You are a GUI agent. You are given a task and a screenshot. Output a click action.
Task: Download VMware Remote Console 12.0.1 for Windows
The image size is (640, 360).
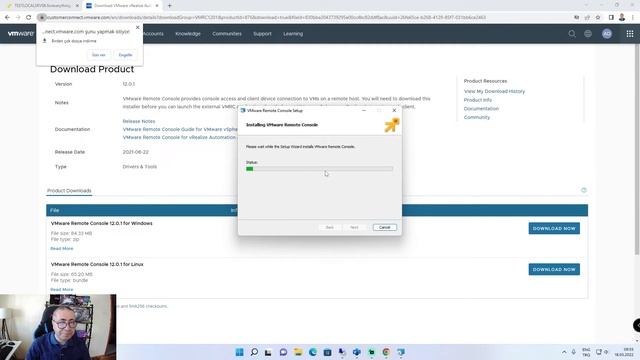coord(554,229)
